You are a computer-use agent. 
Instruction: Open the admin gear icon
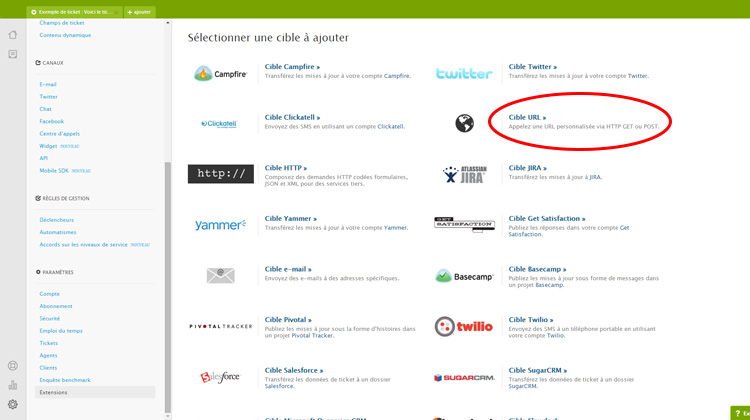tap(13, 404)
